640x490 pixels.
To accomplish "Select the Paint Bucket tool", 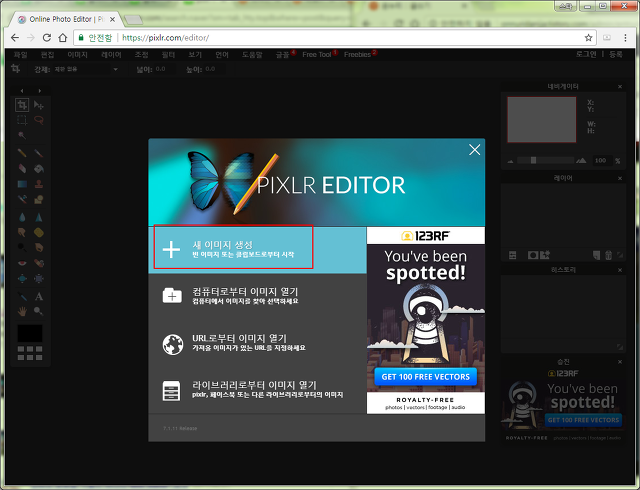I will tap(39, 168).
